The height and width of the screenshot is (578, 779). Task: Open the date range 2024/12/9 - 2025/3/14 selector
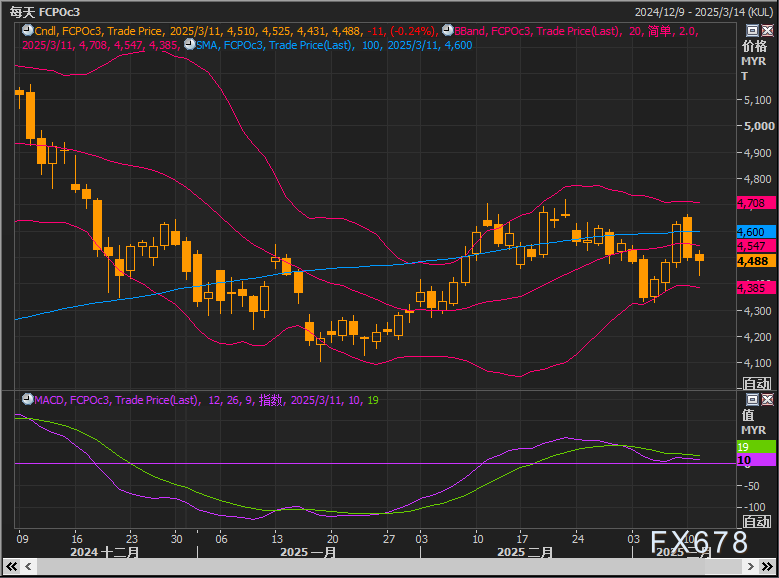tap(704, 11)
